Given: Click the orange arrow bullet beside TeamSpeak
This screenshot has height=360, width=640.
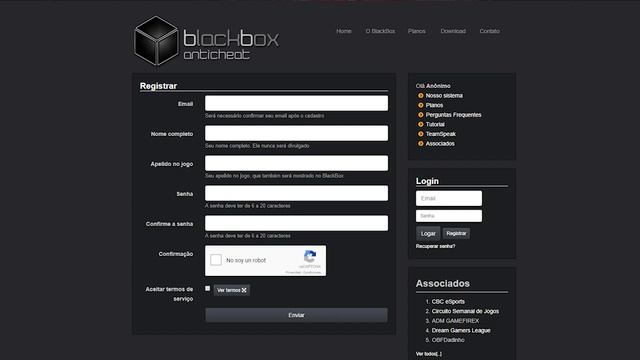Looking at the screenshot, I should 420,134.
